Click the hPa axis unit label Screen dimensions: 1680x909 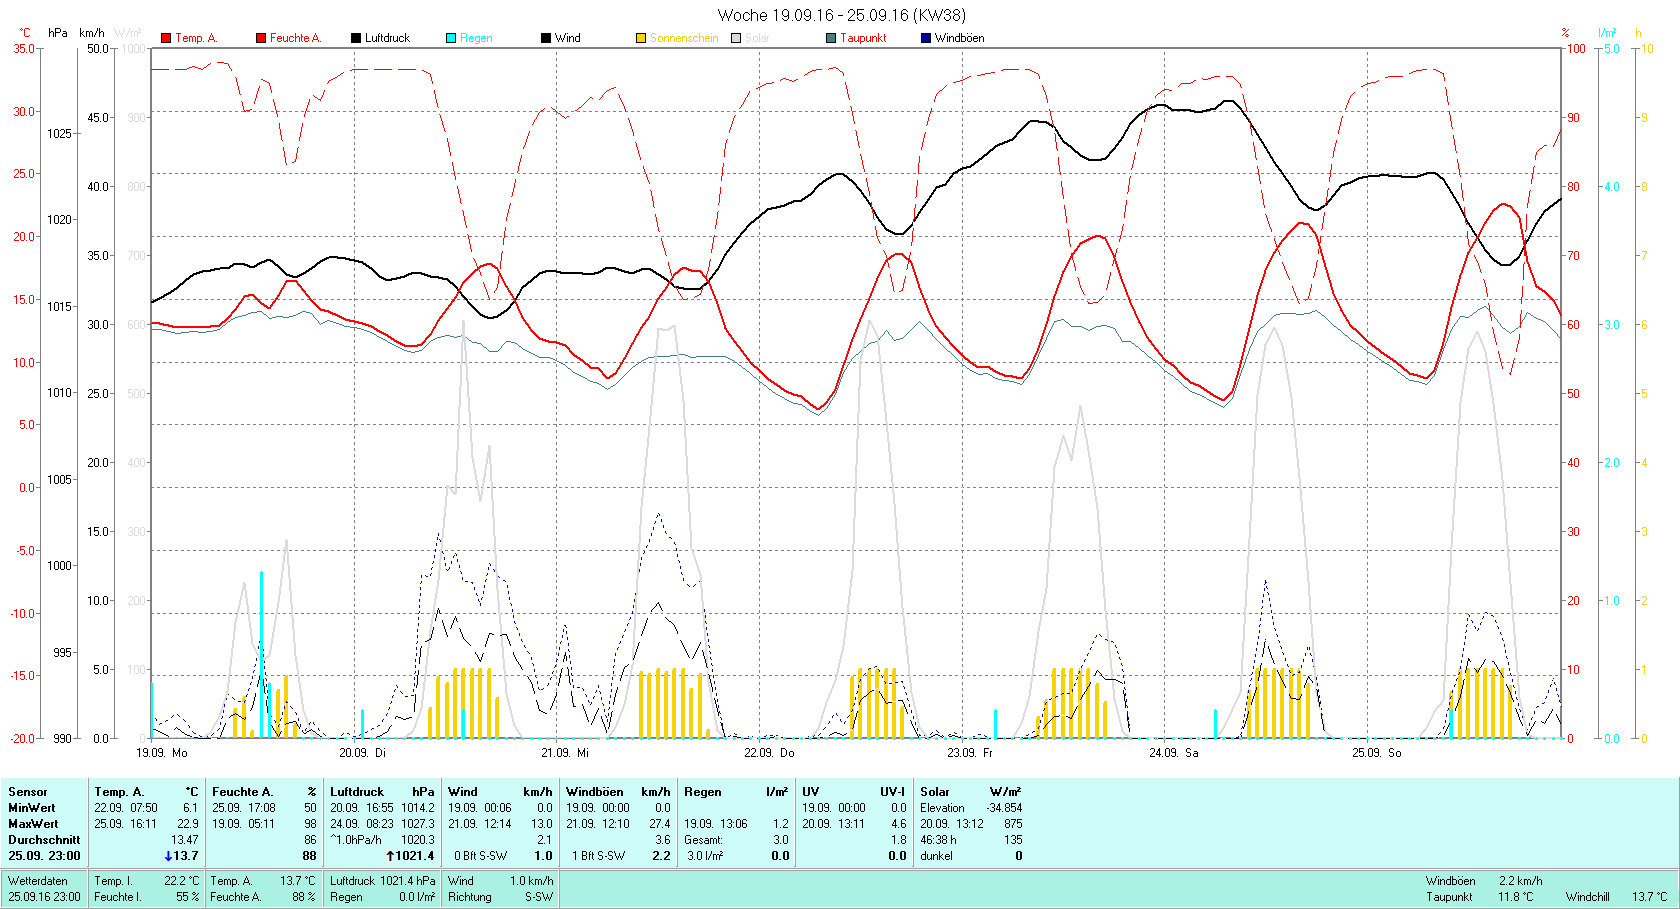click(58, 33)
